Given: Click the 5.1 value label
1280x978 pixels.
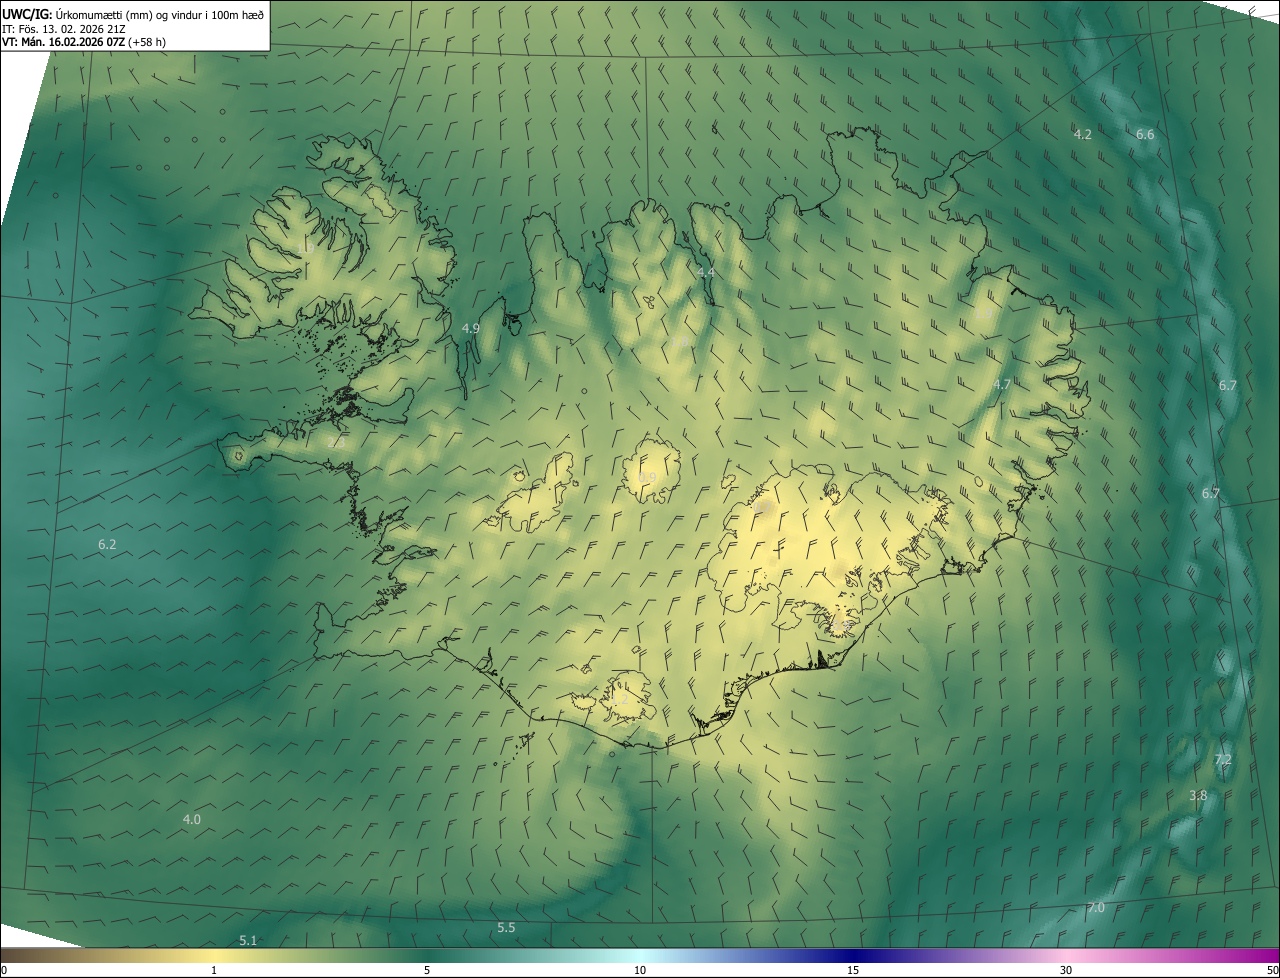Looking at the screenshot, I should click(248, 941).
